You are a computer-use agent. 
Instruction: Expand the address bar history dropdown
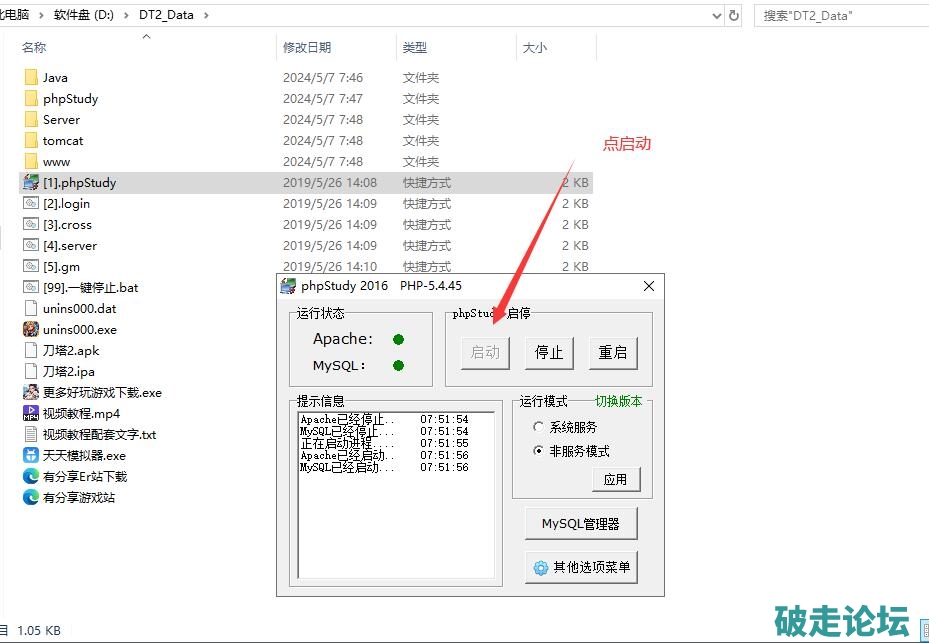(716, 16)
